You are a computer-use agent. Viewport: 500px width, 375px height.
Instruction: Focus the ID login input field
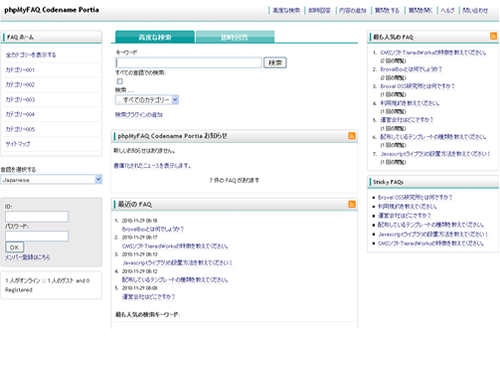(37, 217)
